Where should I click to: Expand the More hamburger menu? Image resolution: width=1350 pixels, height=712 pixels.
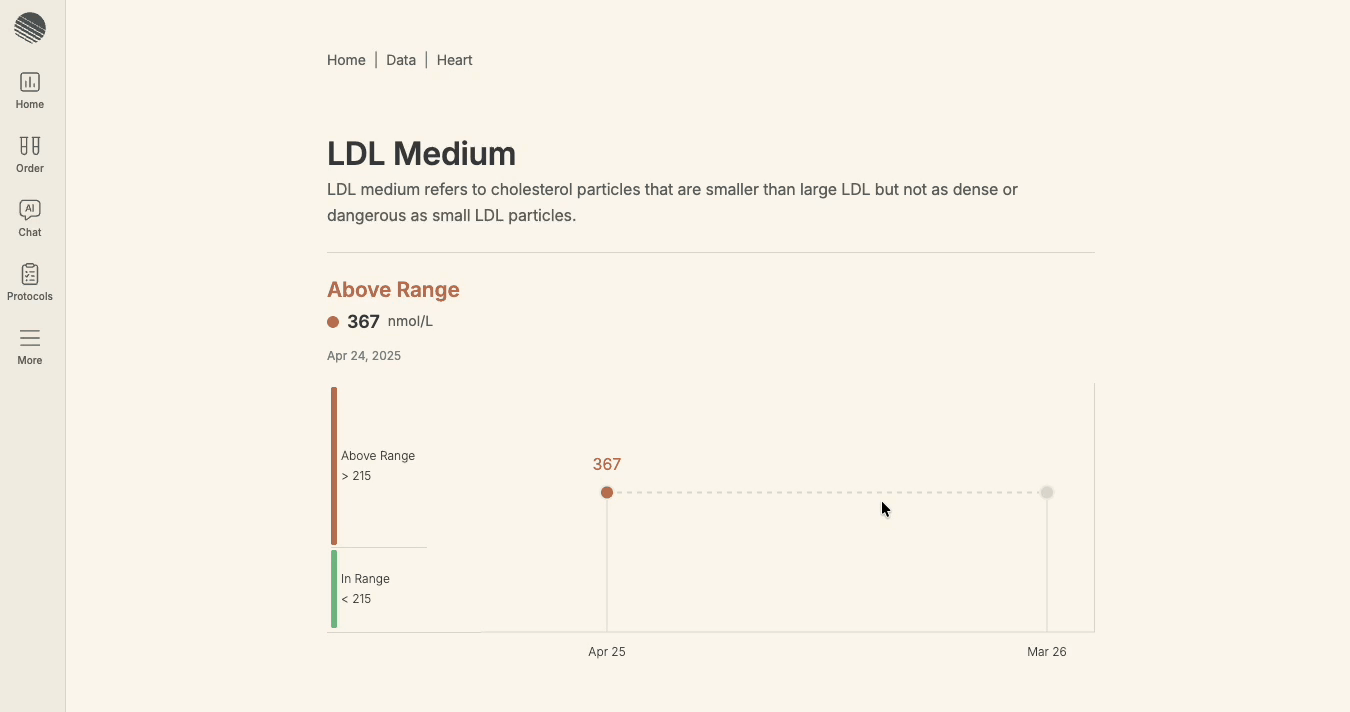coord(30,338)
